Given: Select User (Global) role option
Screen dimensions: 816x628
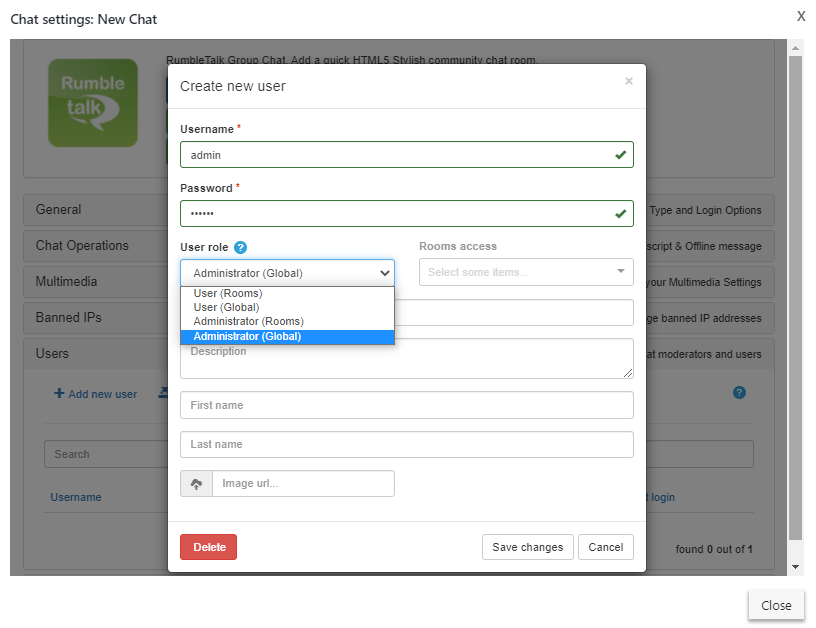Looking at the screenshot, I should point(226,307).
